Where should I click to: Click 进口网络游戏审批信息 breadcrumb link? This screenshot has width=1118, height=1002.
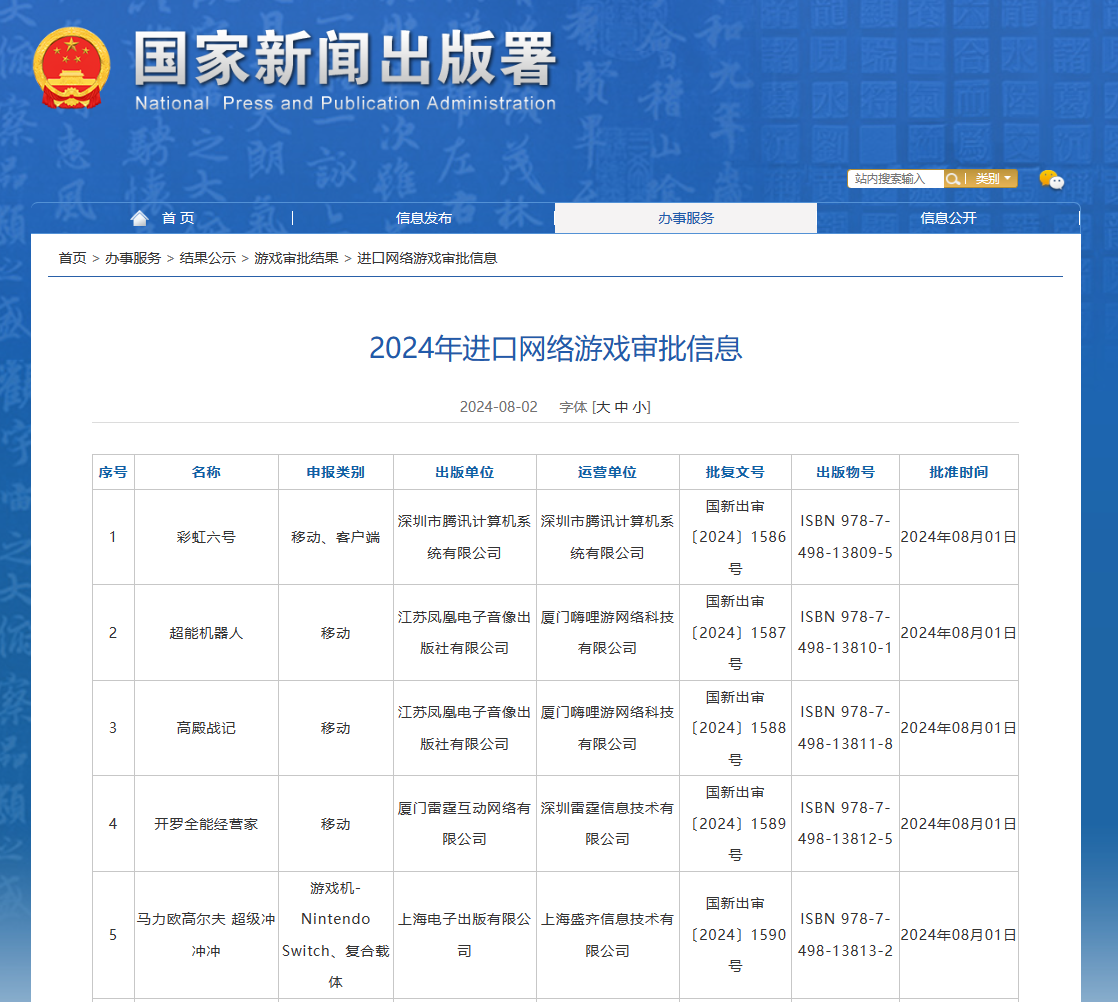pyautogui.click(x=426, y=258)
